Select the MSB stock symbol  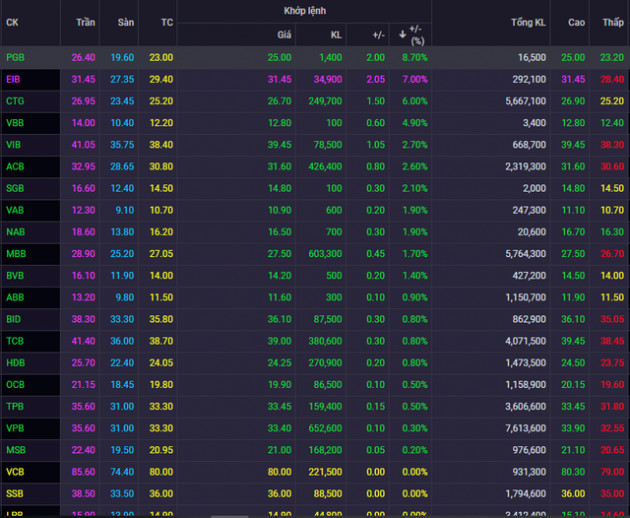click(x=16, y=450)
